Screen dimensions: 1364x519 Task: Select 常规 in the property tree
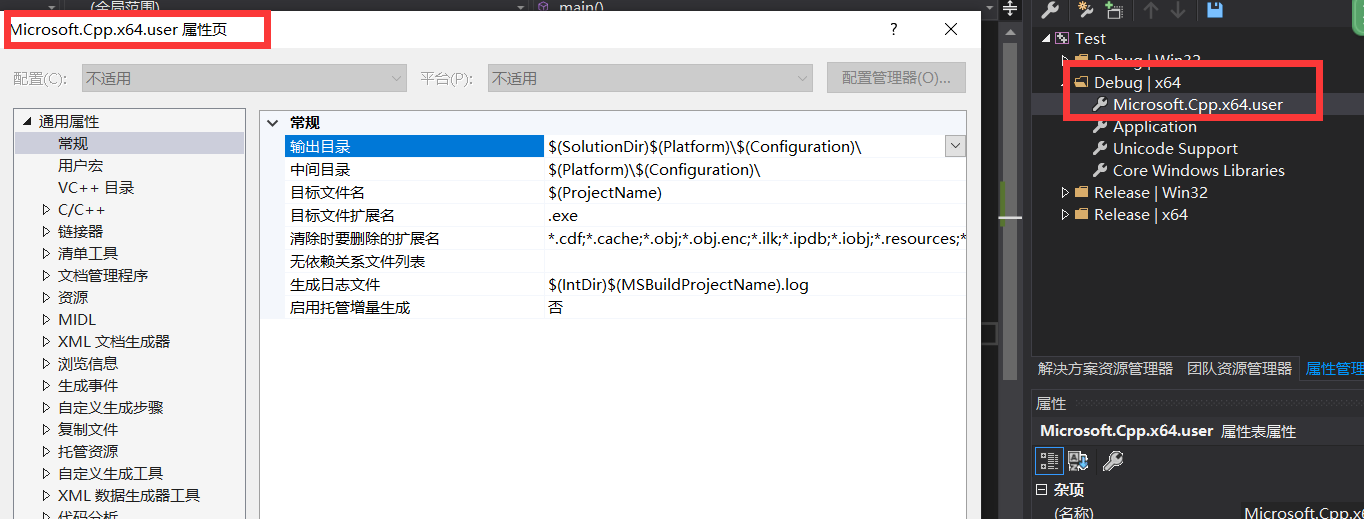(x=73, y=144)
